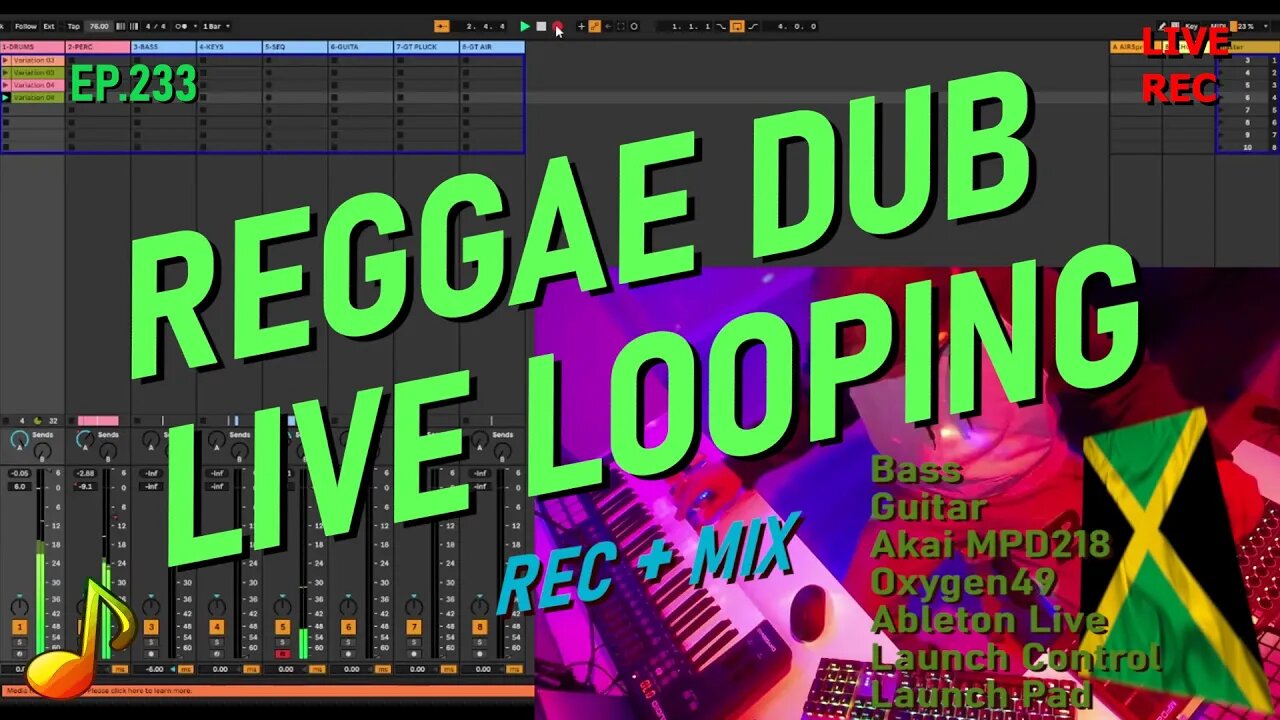Viewport: 1280px width, 720px height.
Task: Toggle the Key map mode switch
Action: pos(1191,26)
